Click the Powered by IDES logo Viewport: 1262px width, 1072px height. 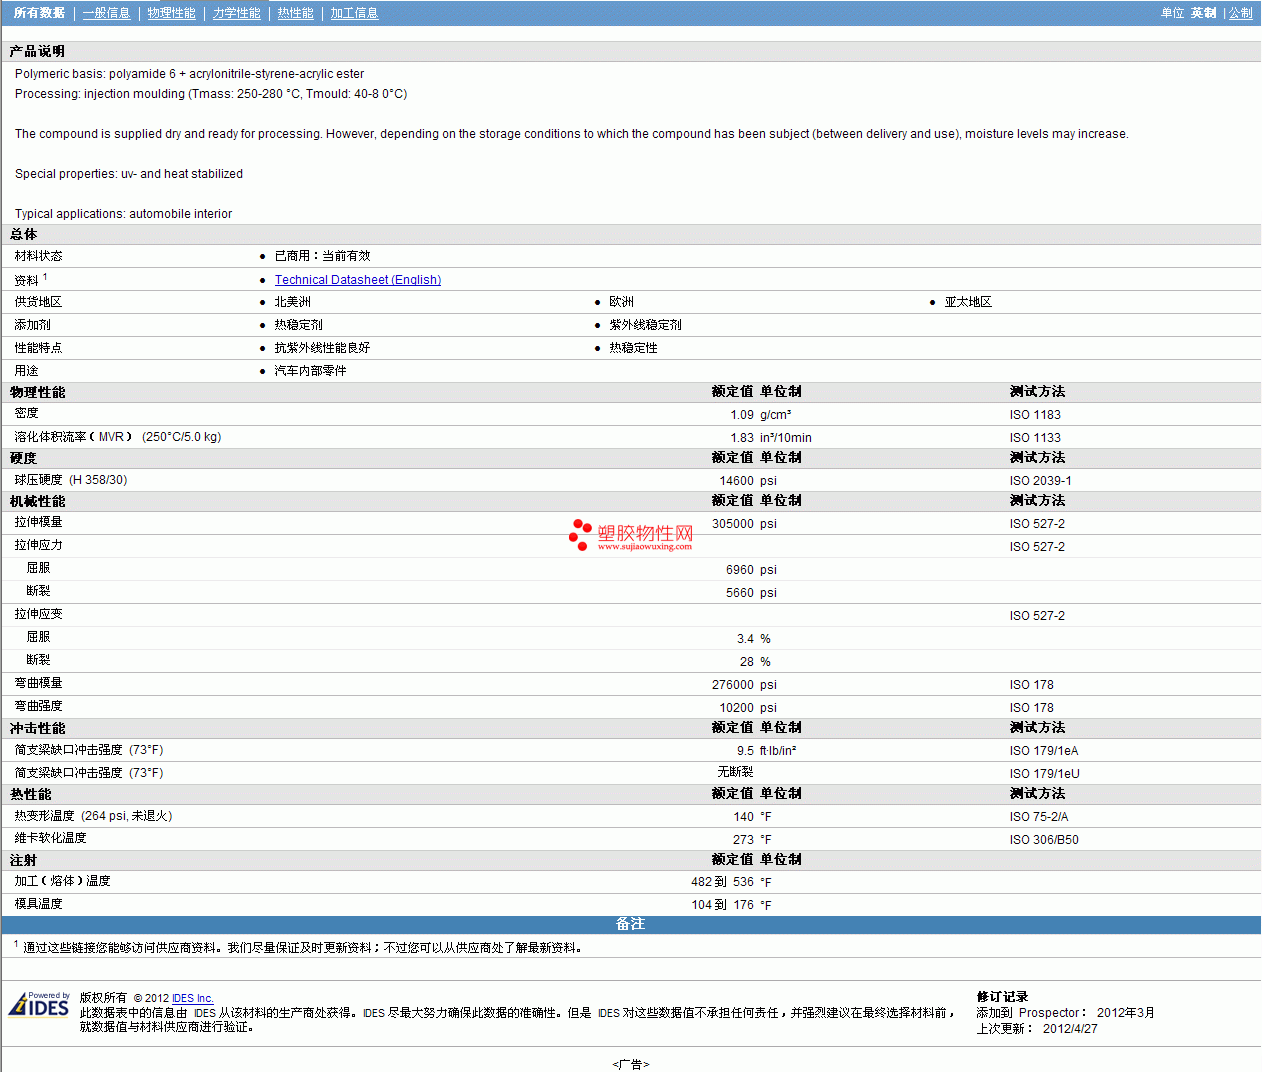click(40, 1004)
